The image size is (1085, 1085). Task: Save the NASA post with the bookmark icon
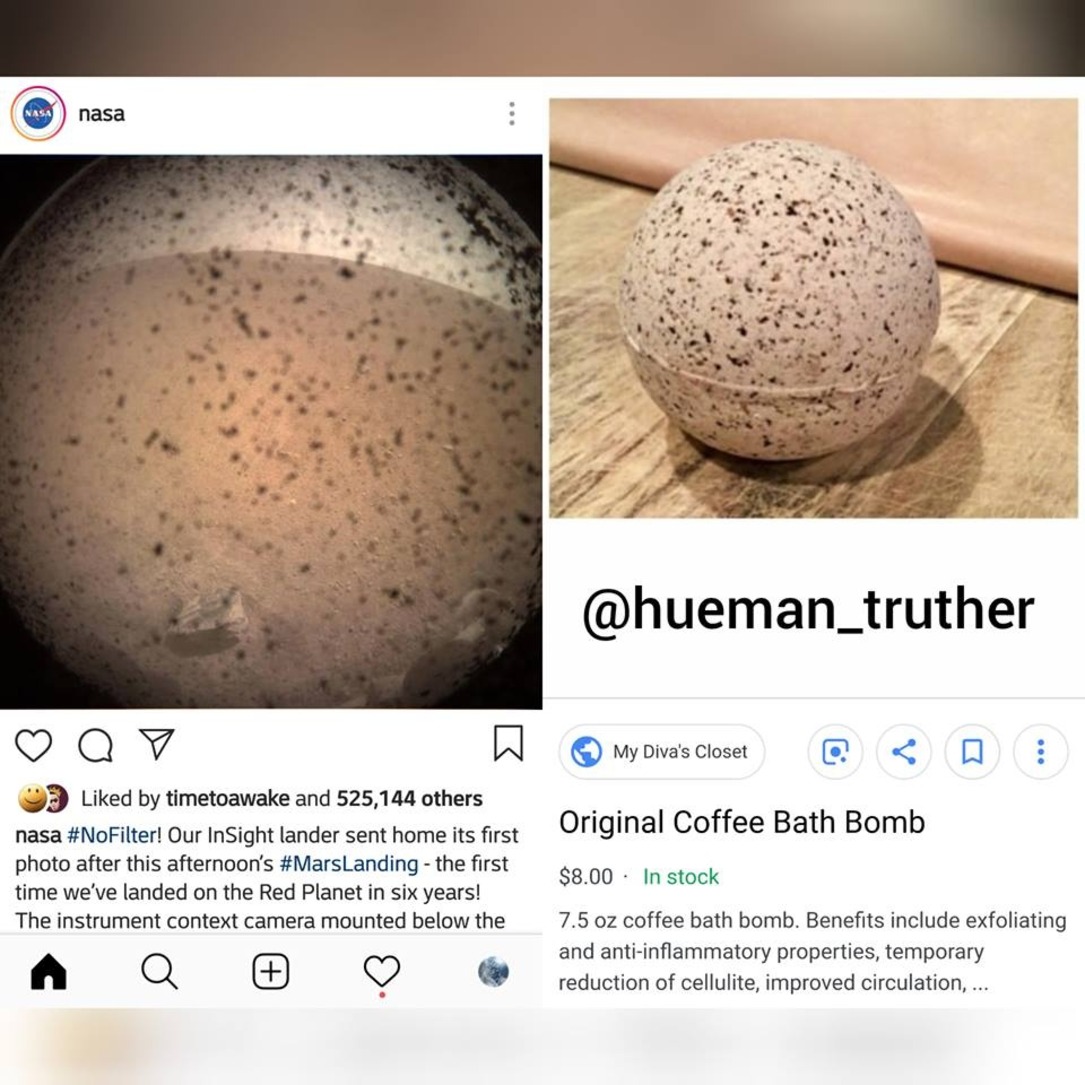pos(508,743)
